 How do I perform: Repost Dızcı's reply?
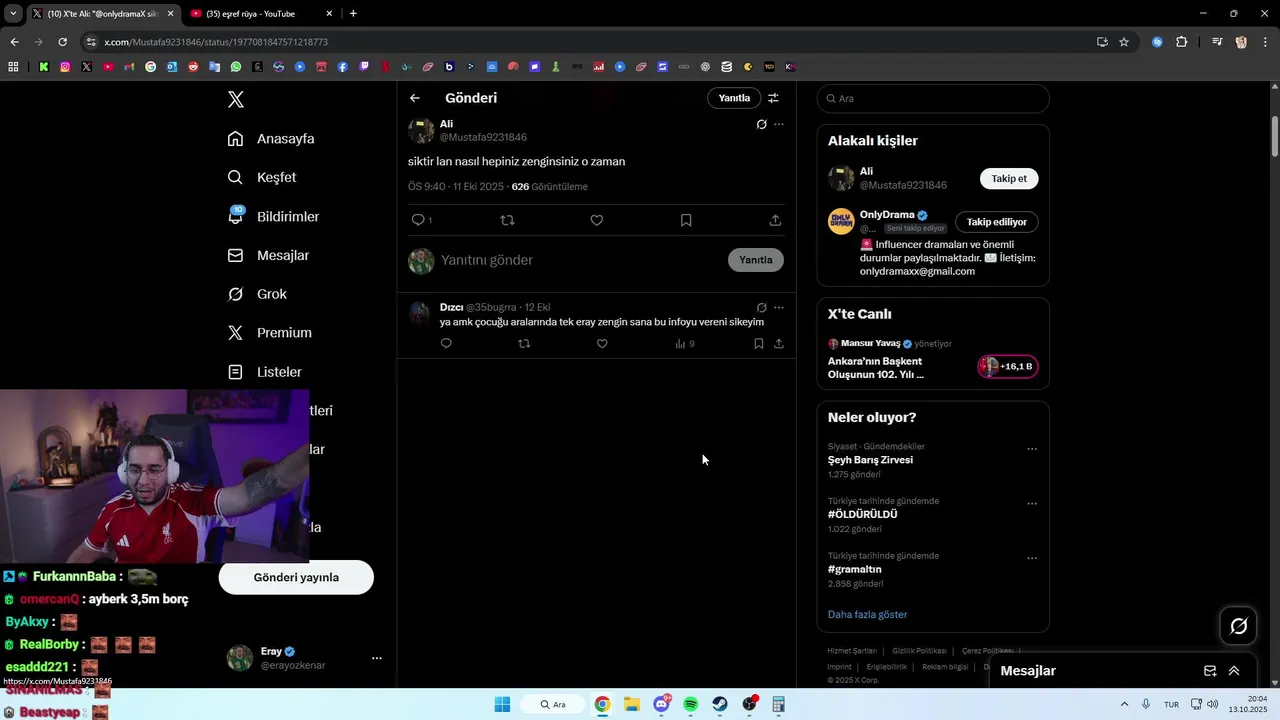click(x=524, y=344)
